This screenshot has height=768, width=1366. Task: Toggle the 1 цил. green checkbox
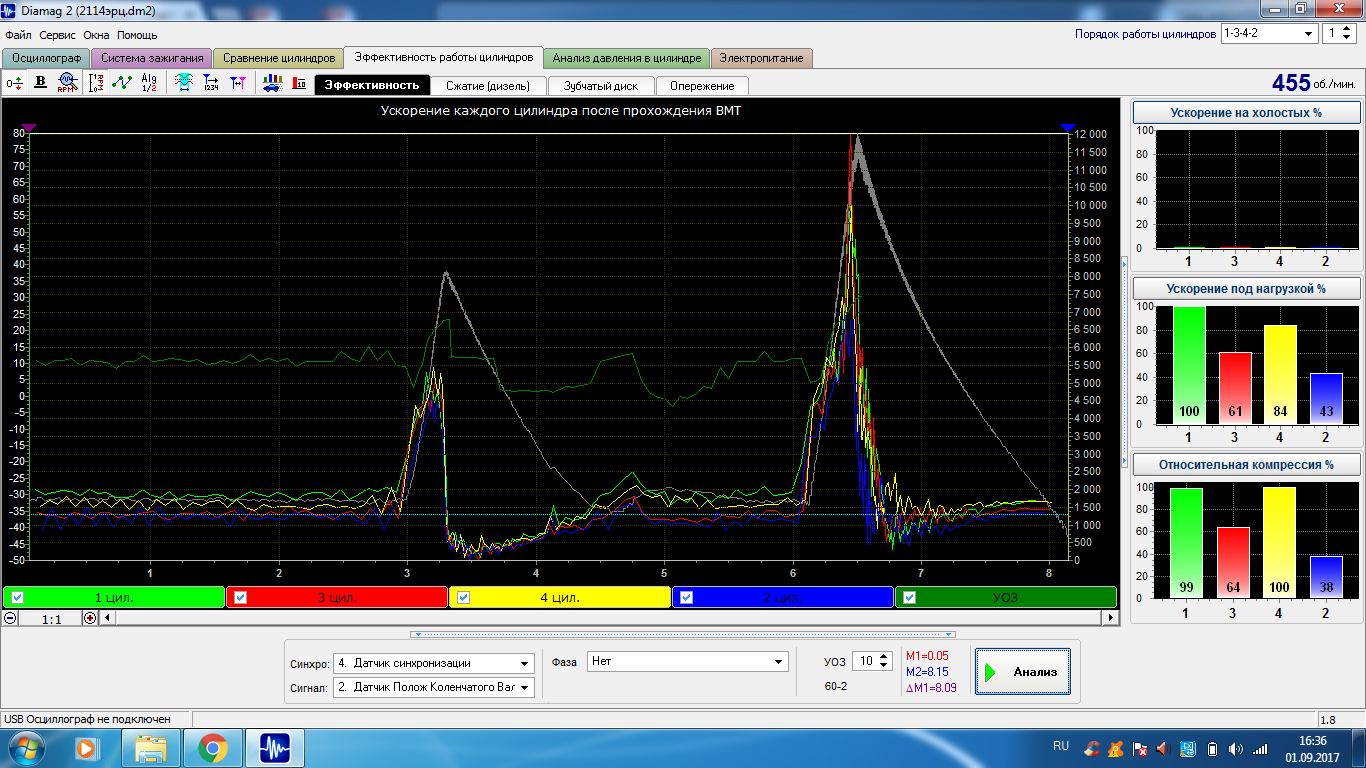coord(17,597)
